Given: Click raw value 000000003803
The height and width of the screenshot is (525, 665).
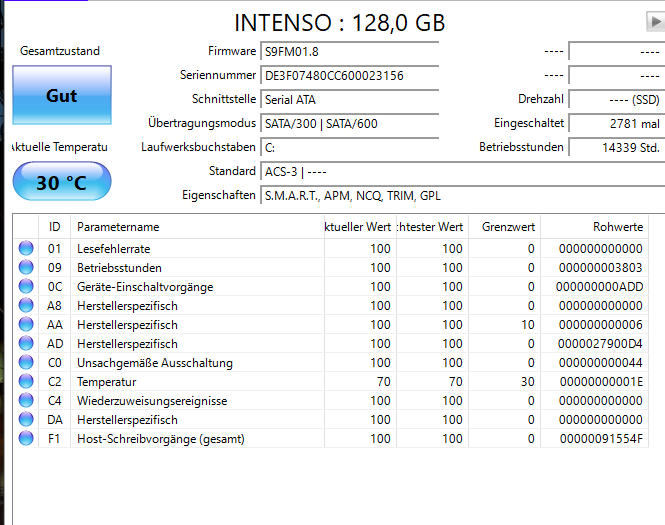Looking at the screenshot, I should 601,268.
